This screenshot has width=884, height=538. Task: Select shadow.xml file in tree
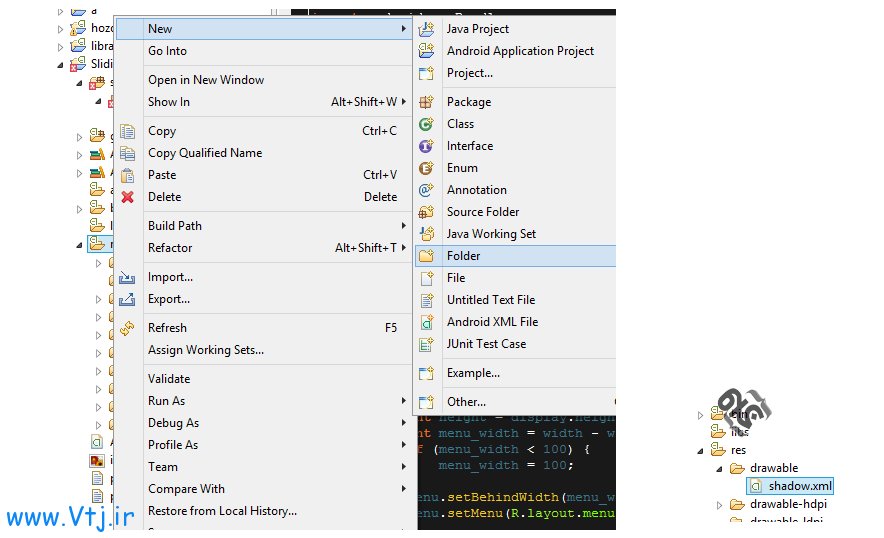[x=800, y=486]
